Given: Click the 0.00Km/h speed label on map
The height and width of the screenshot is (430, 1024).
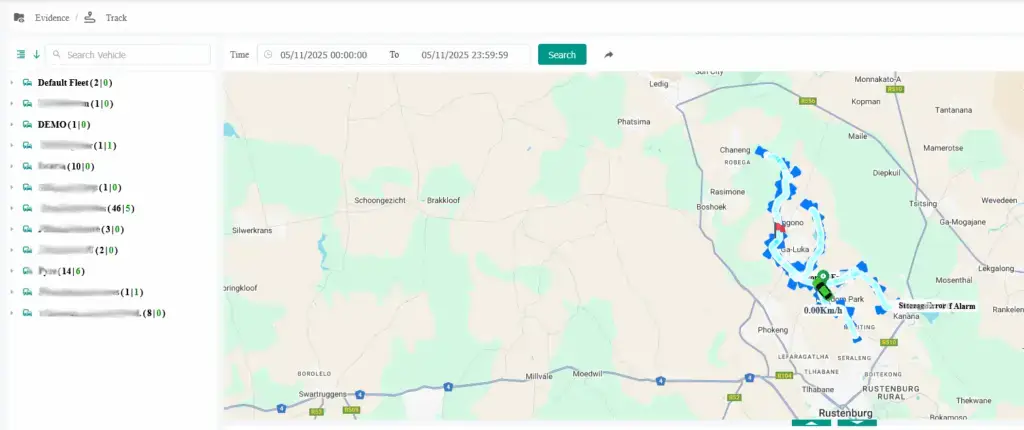Looking at the screenshot, I should [x=823, y=311].
